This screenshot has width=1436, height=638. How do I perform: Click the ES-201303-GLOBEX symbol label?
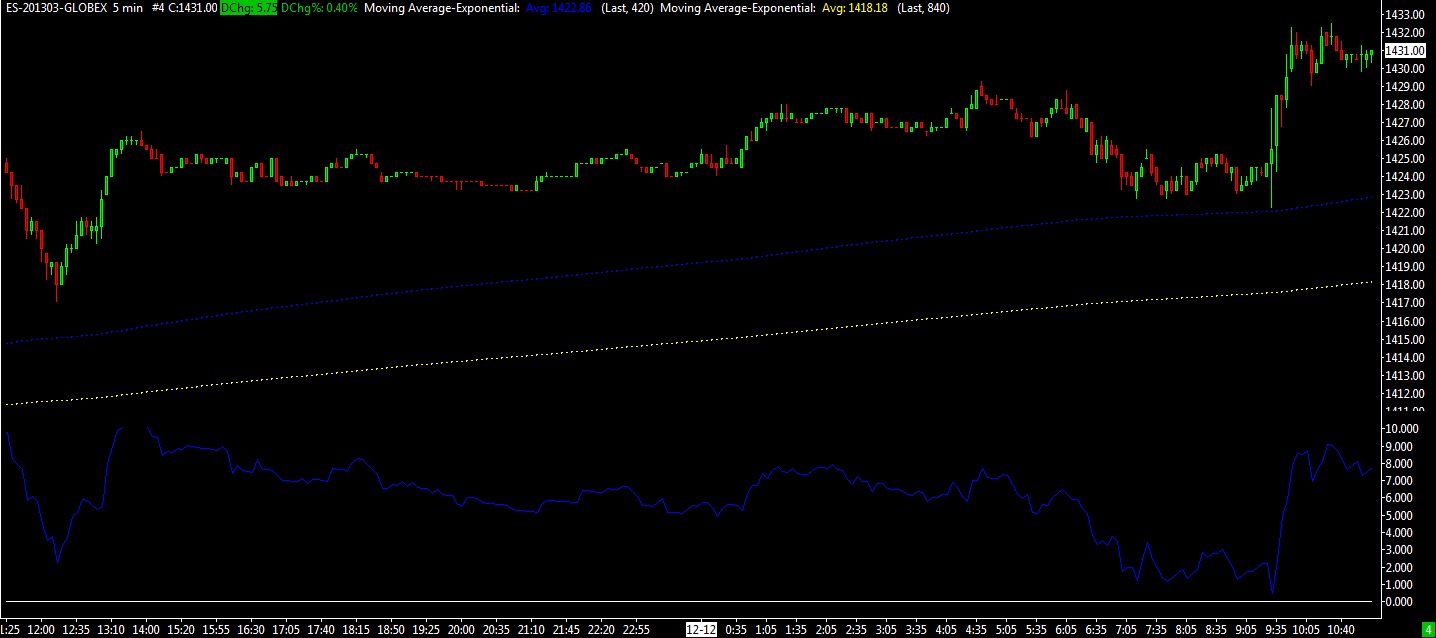tap(56, 8)
